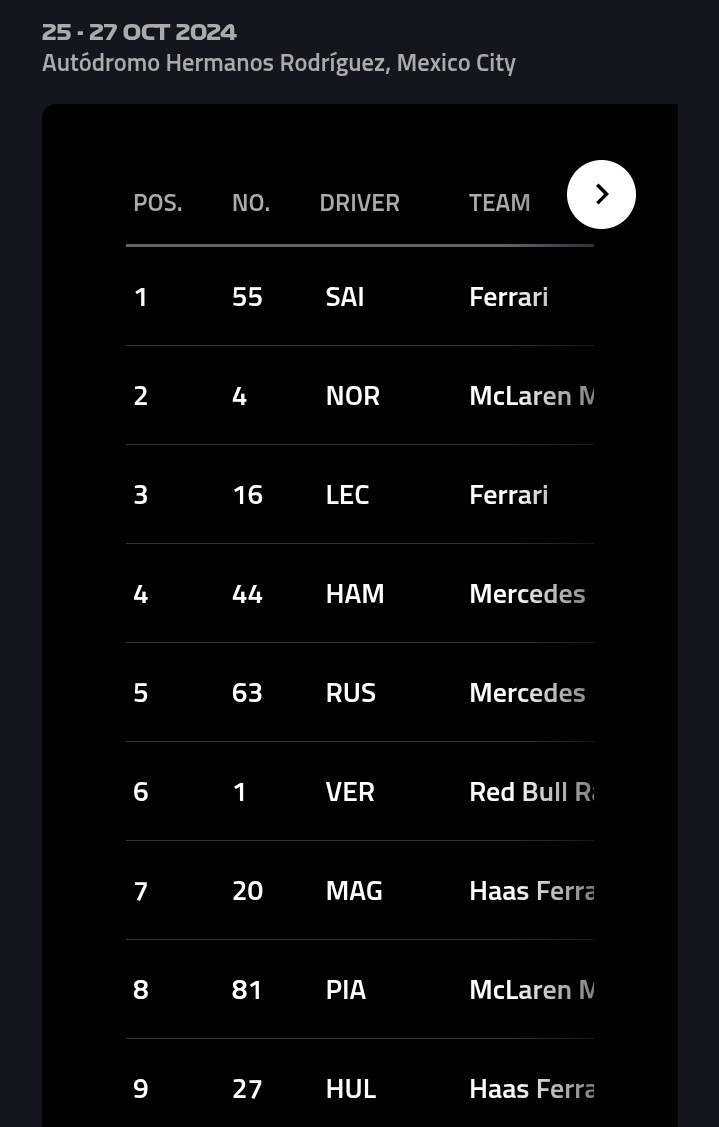Open HAM driver row

point(355,594)
